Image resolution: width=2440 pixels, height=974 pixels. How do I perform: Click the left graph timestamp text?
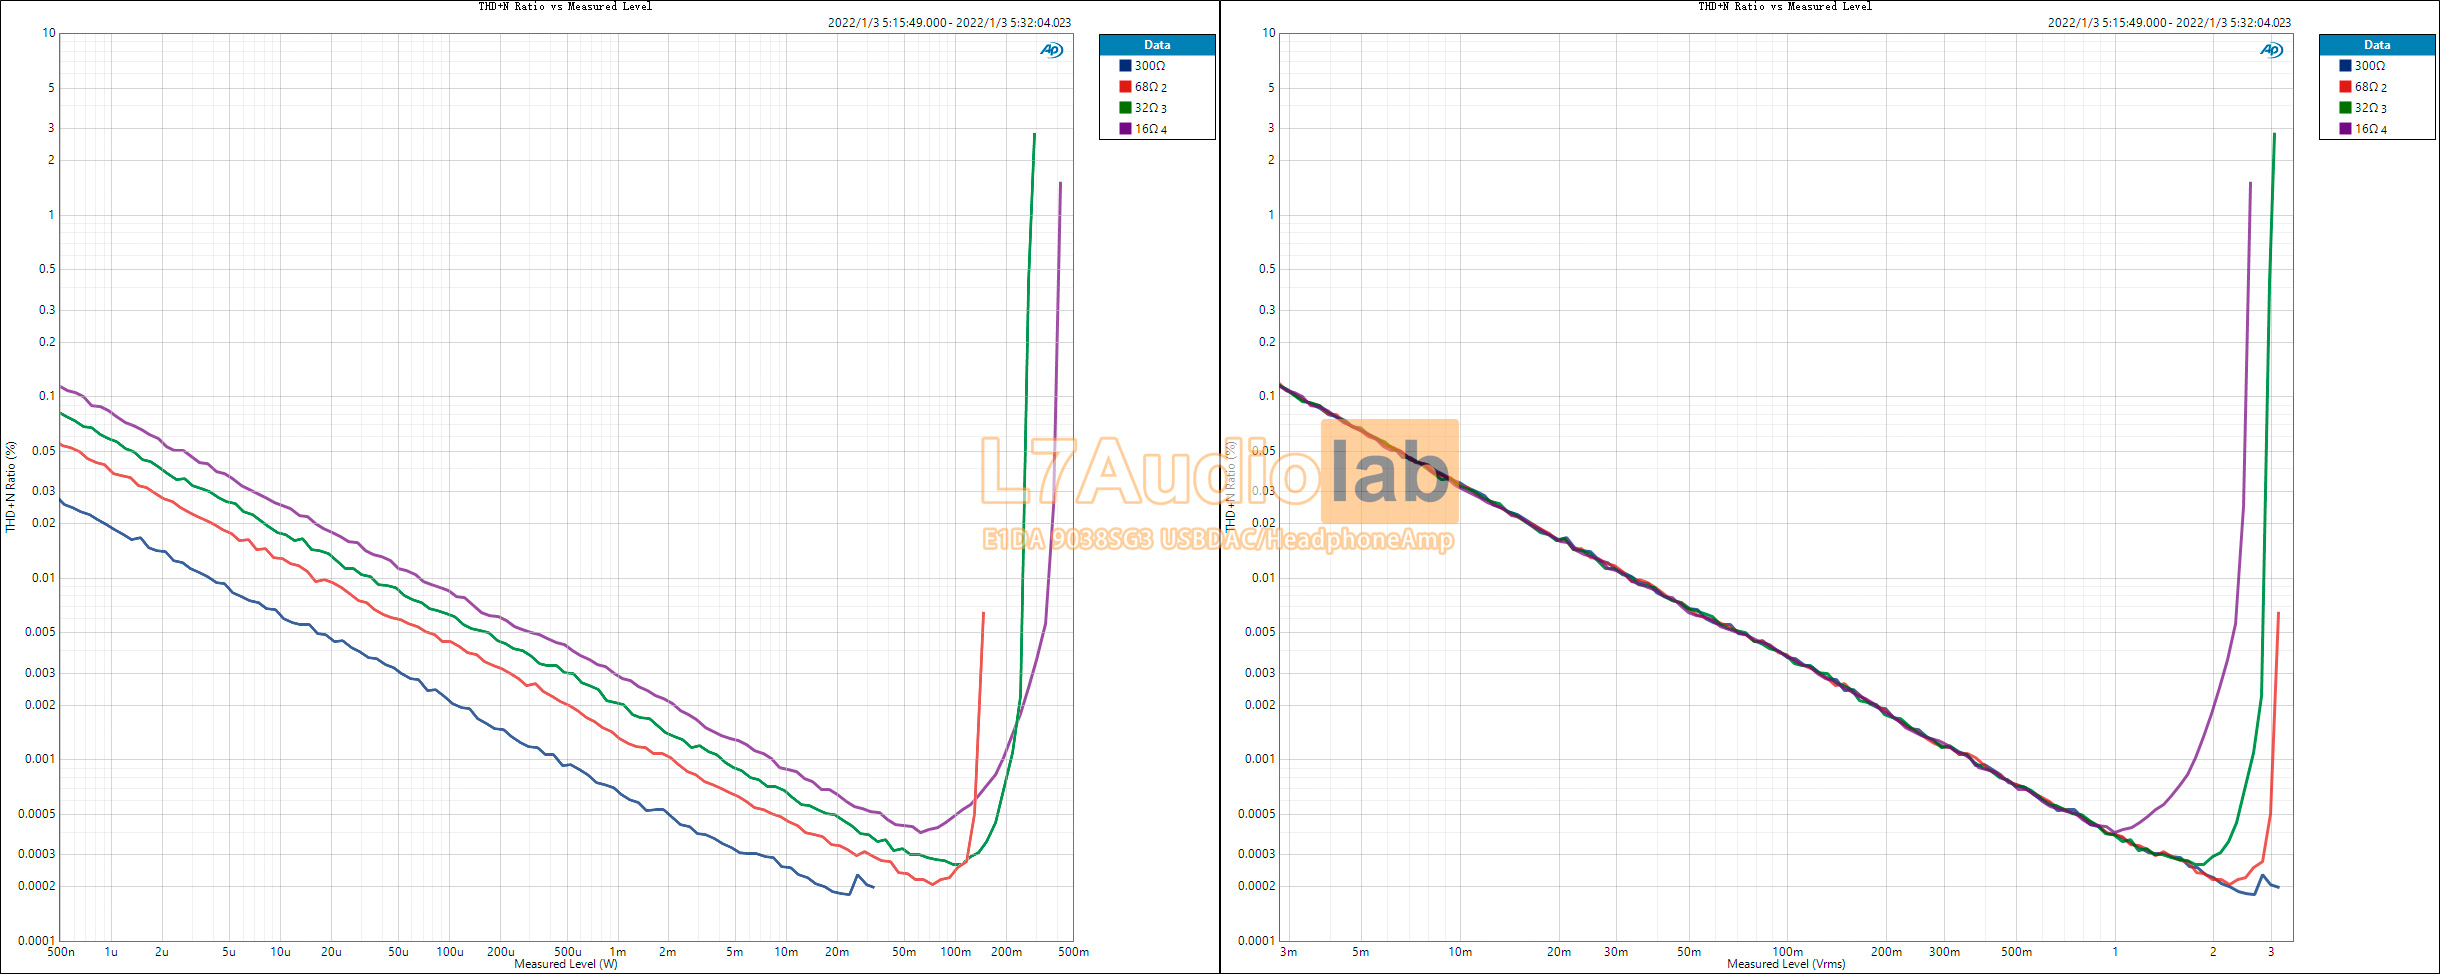949,23
